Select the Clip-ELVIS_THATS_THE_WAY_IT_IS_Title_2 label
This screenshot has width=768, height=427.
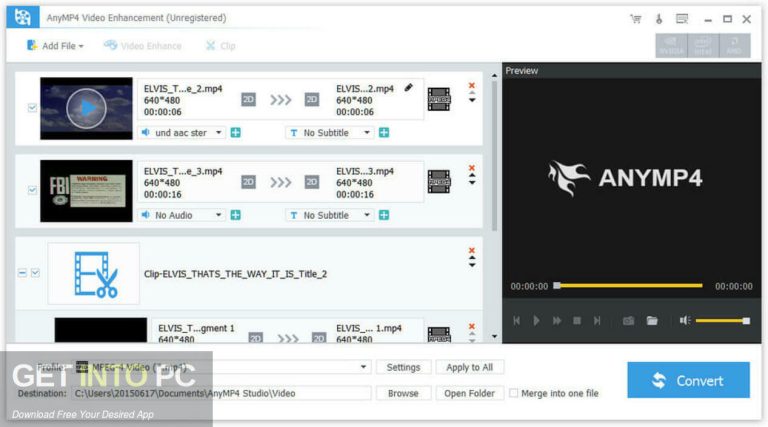(235, 274)
